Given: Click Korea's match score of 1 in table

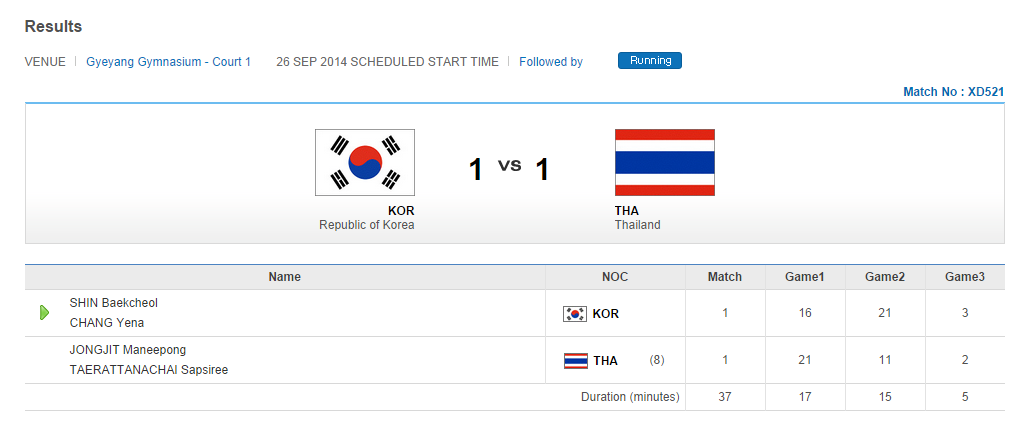Looking at the screenshot, I should point(725,313).
